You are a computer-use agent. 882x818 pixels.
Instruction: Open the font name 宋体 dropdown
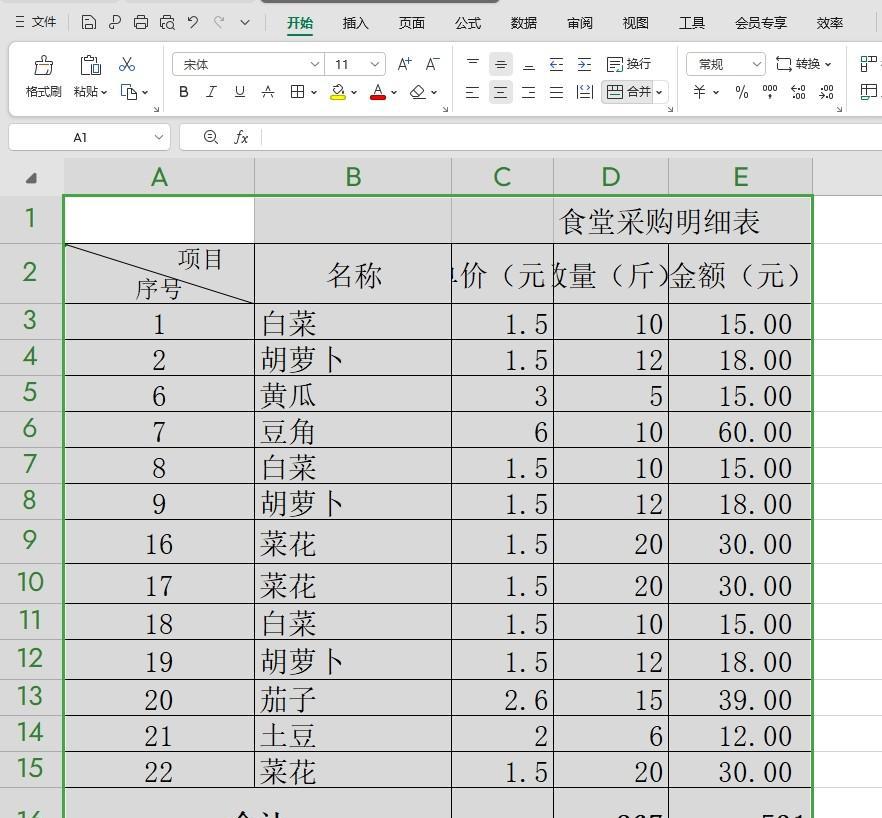[315, 64]
